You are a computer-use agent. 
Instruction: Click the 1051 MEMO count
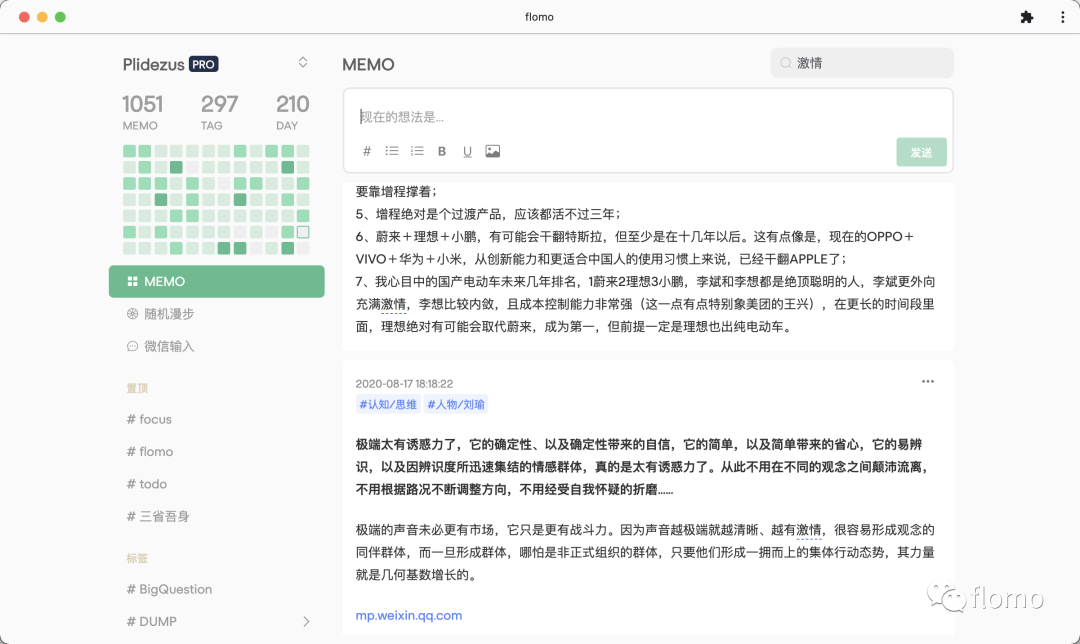tap(142, 112)
